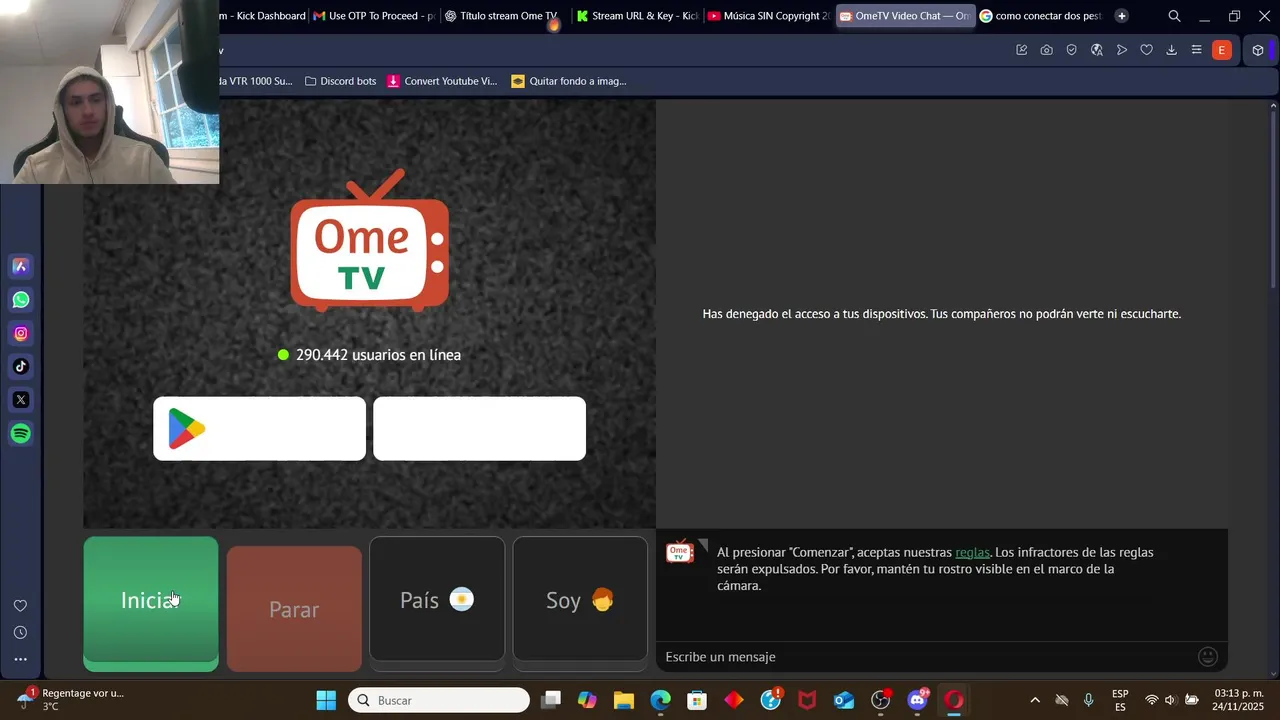Open history clock in the sidebar
The image size is (1280, 720).
[20, 633]
